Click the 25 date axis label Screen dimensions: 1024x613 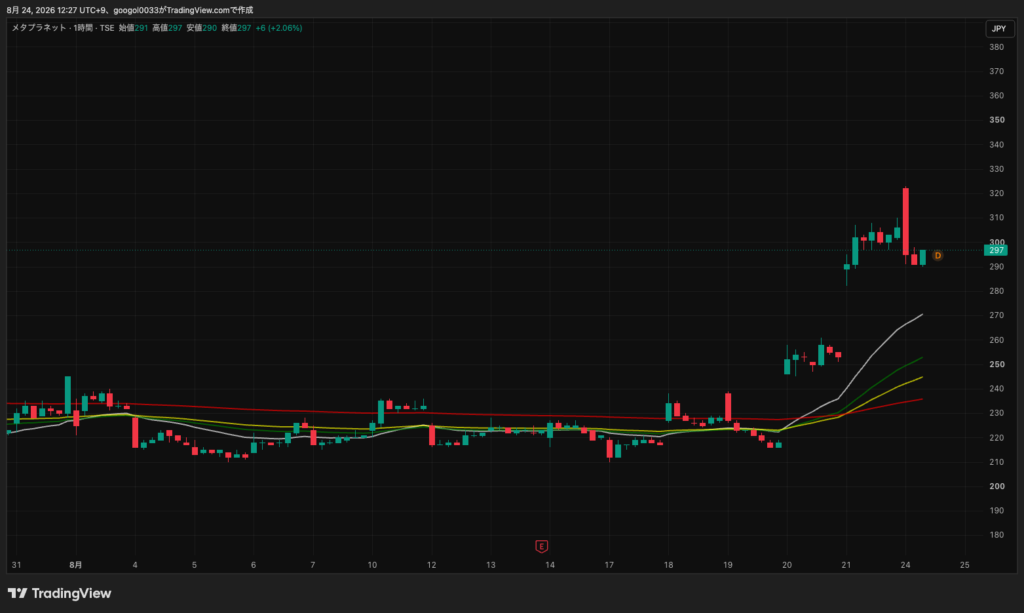point(965,565)
